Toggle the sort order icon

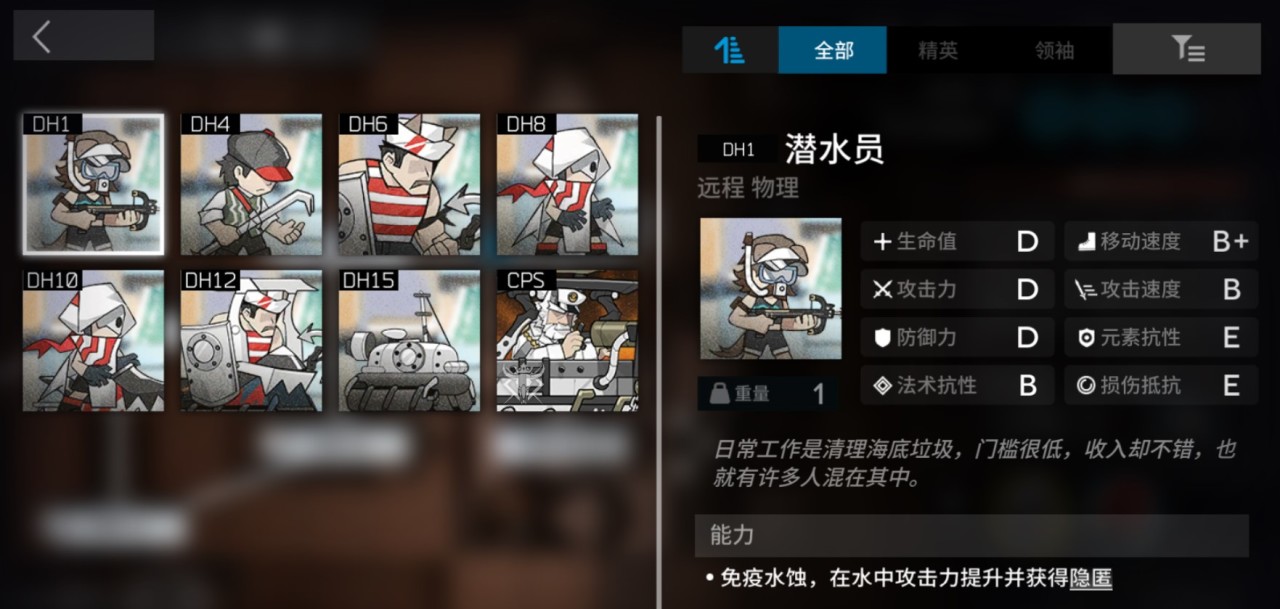(730, 50)
